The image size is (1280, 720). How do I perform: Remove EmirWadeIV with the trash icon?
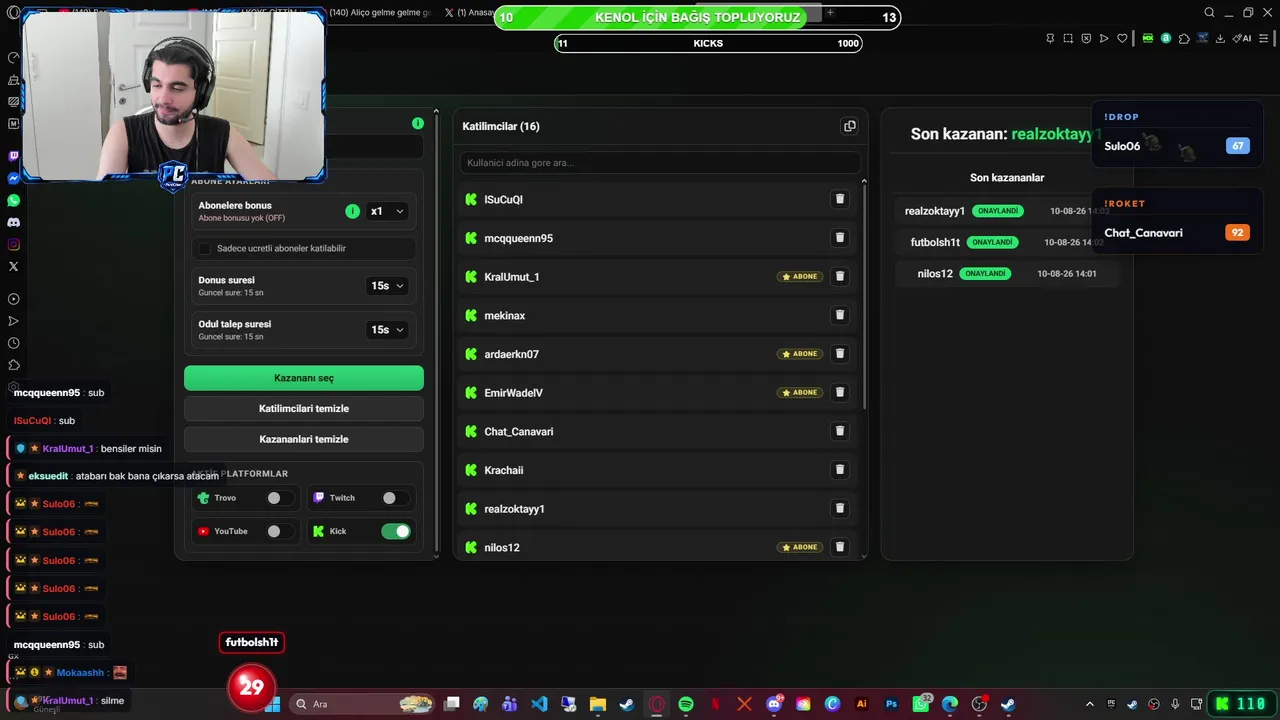pos(840,392)
